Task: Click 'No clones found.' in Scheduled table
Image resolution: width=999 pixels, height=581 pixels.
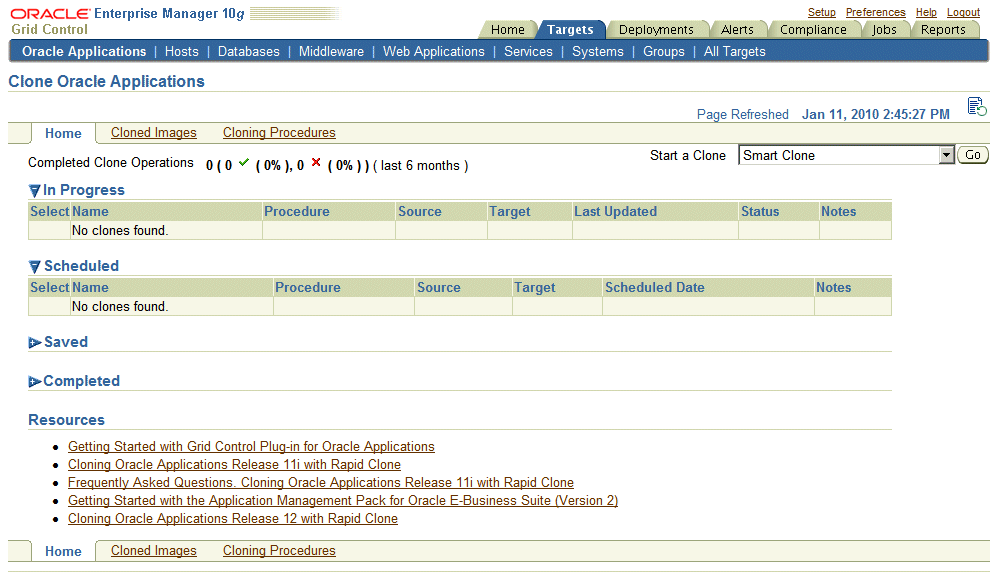Action: (x=120, y=306)
